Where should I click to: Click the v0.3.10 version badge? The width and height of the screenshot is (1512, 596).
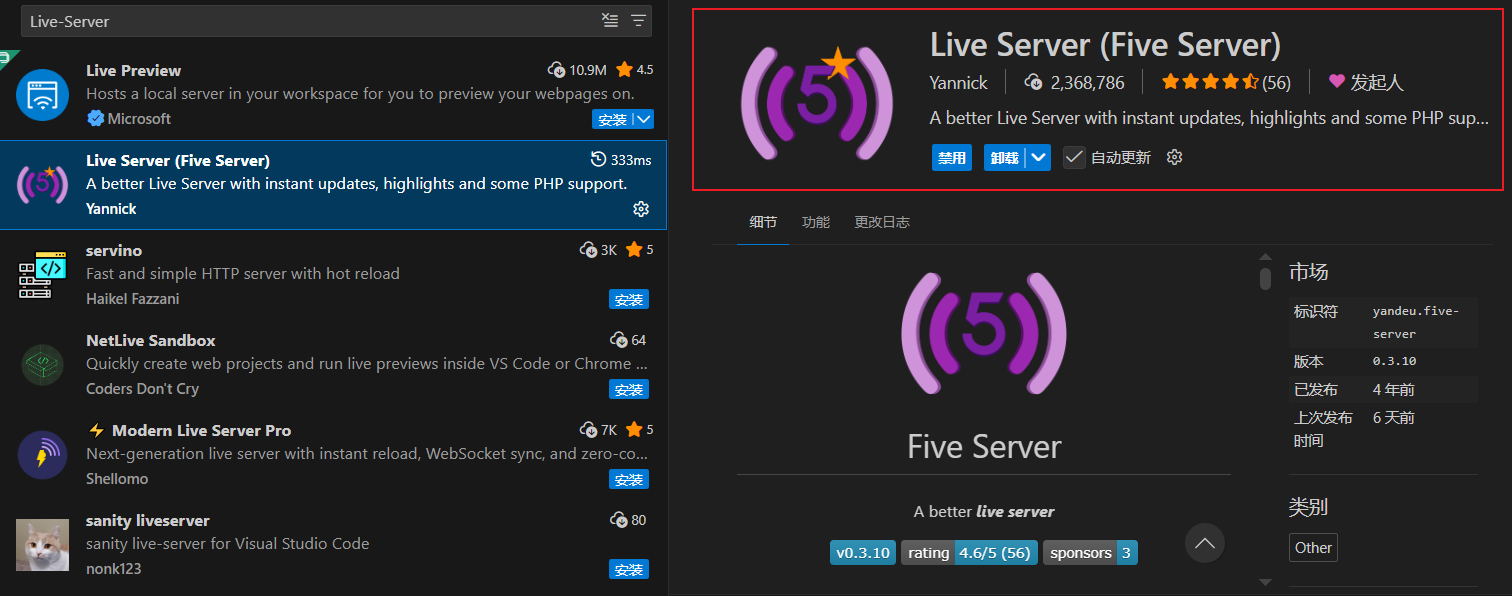[863, 553]
